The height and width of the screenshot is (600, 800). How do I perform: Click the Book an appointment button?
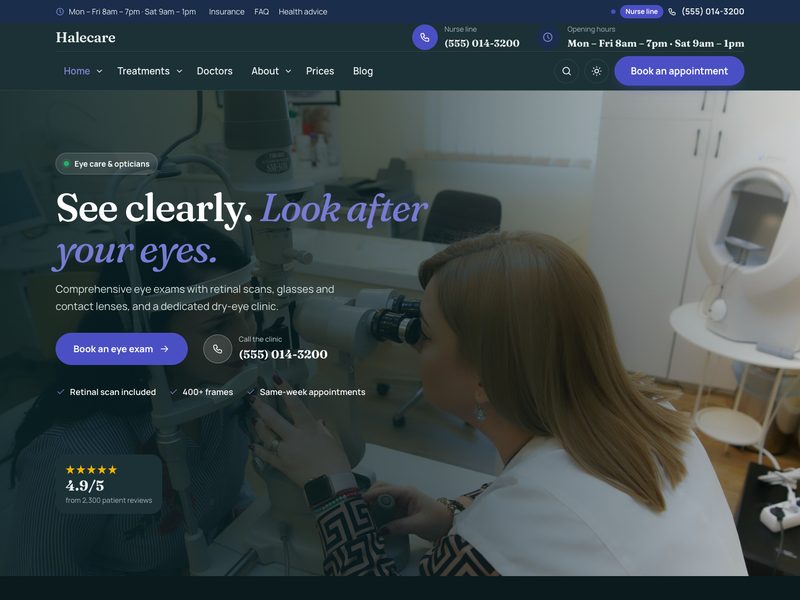tap(679, 71)
